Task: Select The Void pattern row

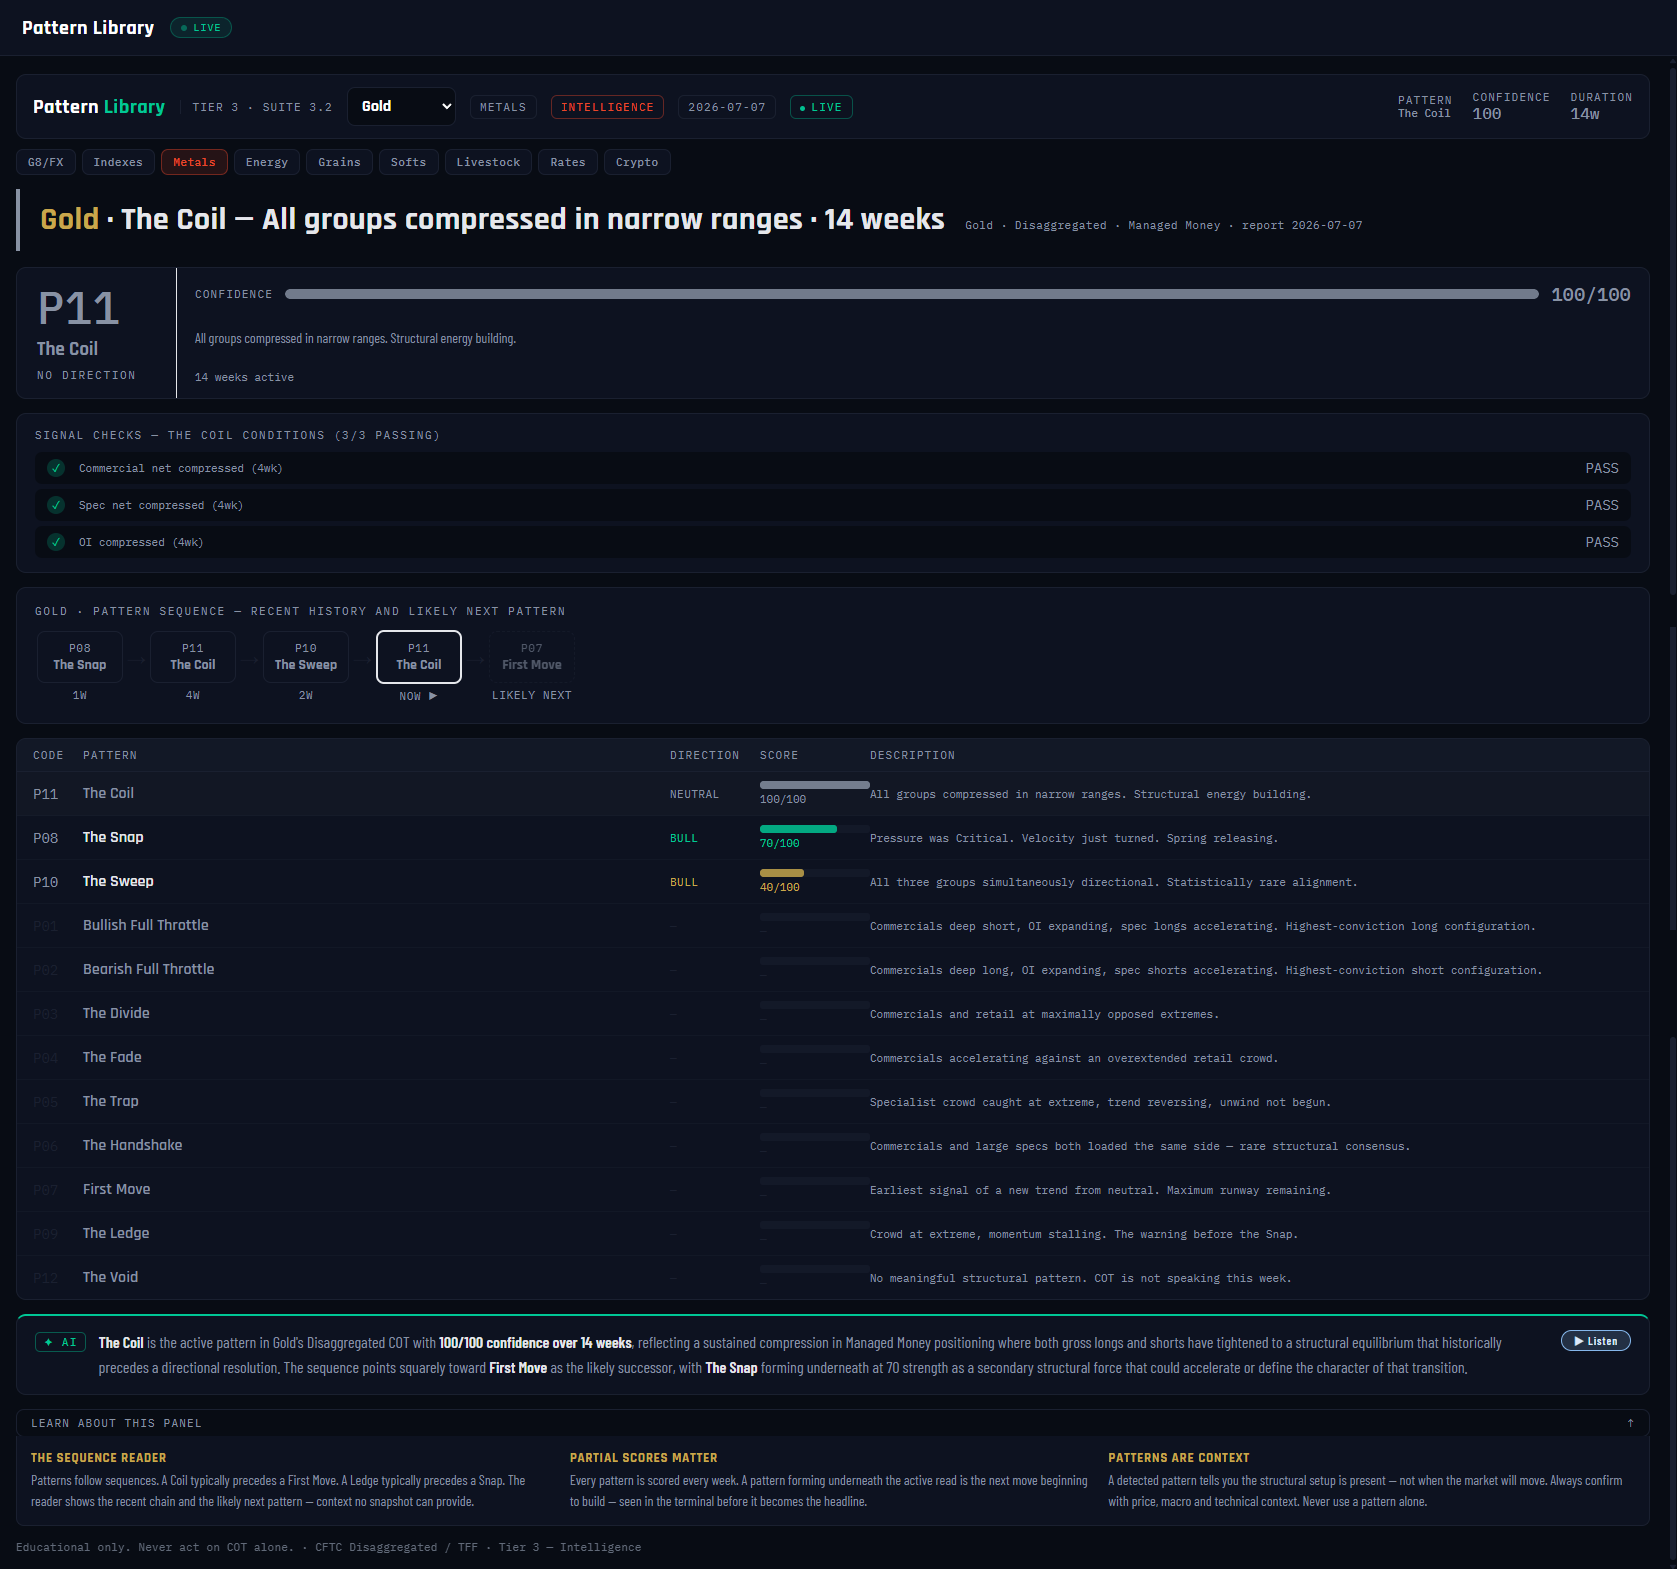Action: click(x=833, y=1278)
